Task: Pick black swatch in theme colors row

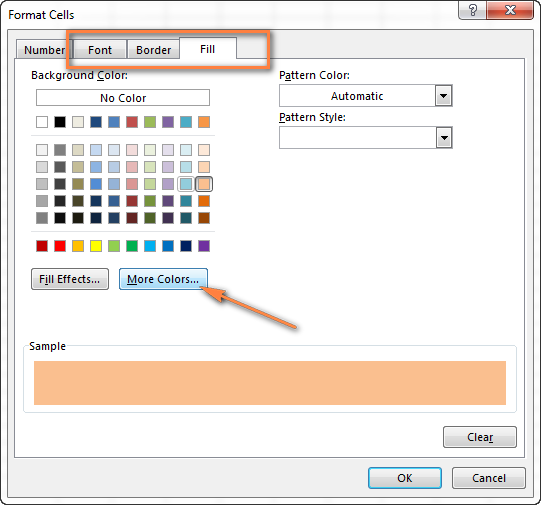Action: (x=60, y=122)
